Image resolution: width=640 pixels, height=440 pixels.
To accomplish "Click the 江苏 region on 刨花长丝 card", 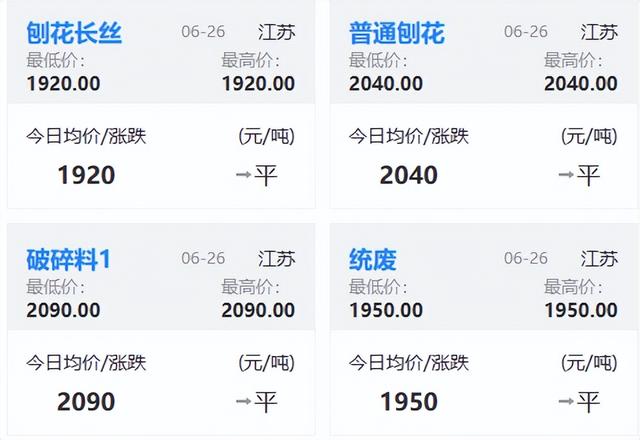I will tap(277, 32).
